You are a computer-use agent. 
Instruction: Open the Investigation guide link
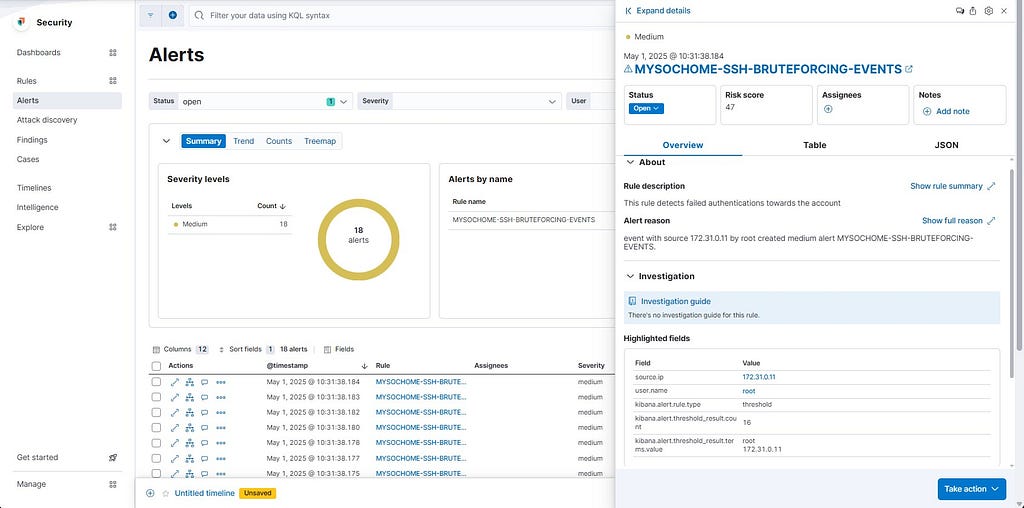click(x=675, y=301)
